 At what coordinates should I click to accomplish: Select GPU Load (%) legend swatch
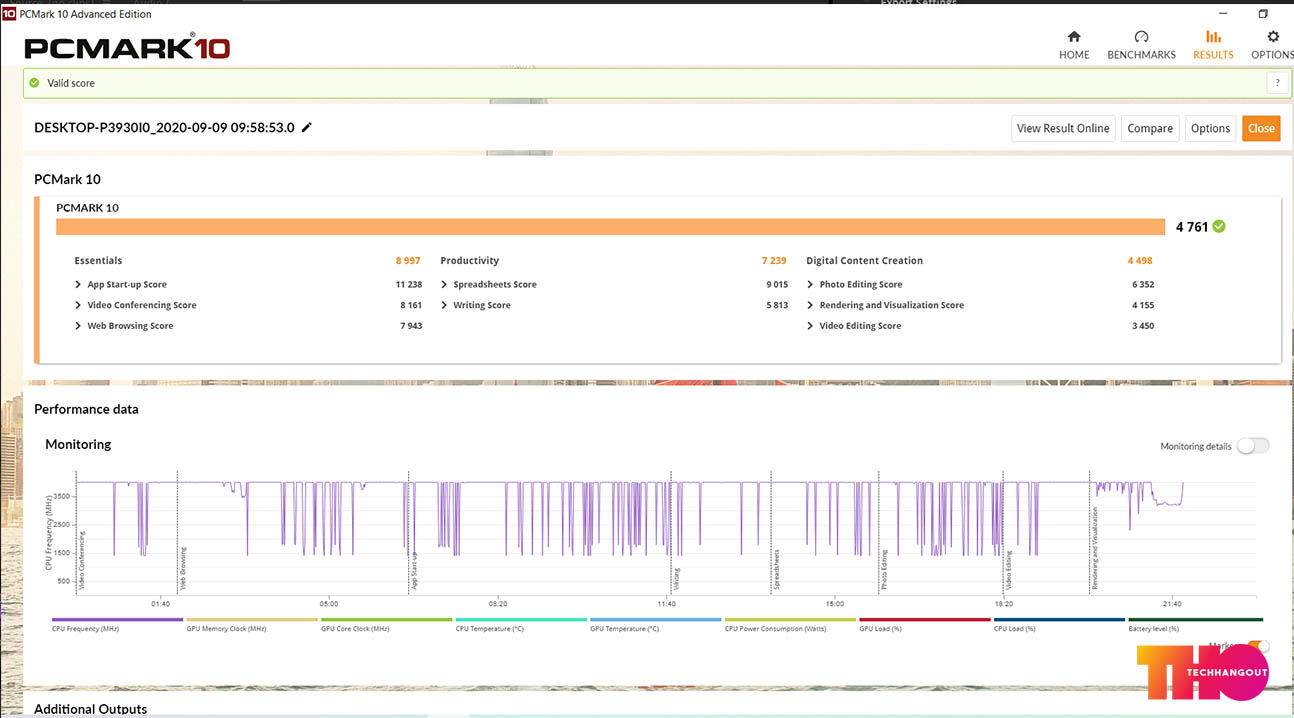[925, 620]
